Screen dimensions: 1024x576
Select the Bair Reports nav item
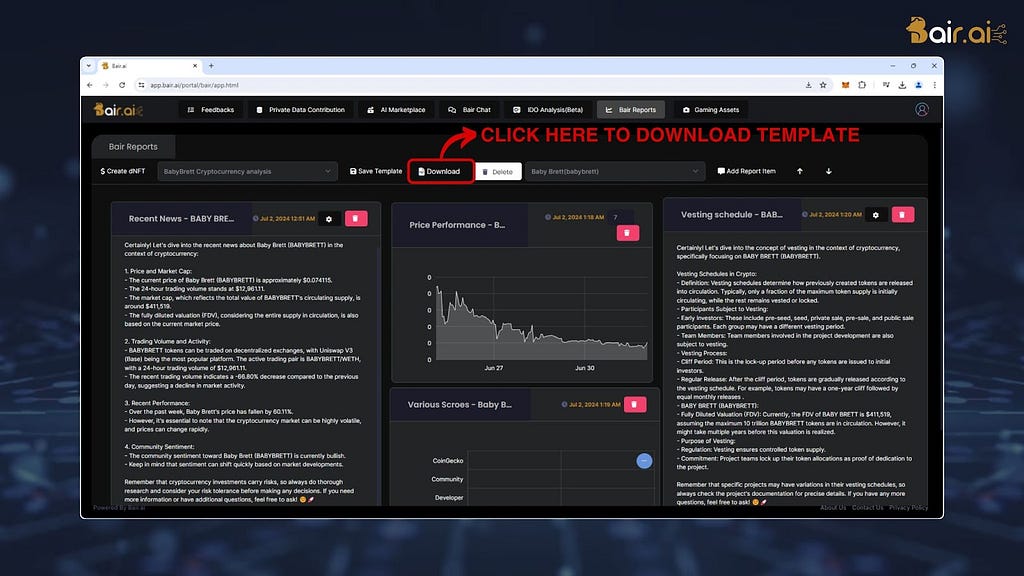click(x=631, y=110)
